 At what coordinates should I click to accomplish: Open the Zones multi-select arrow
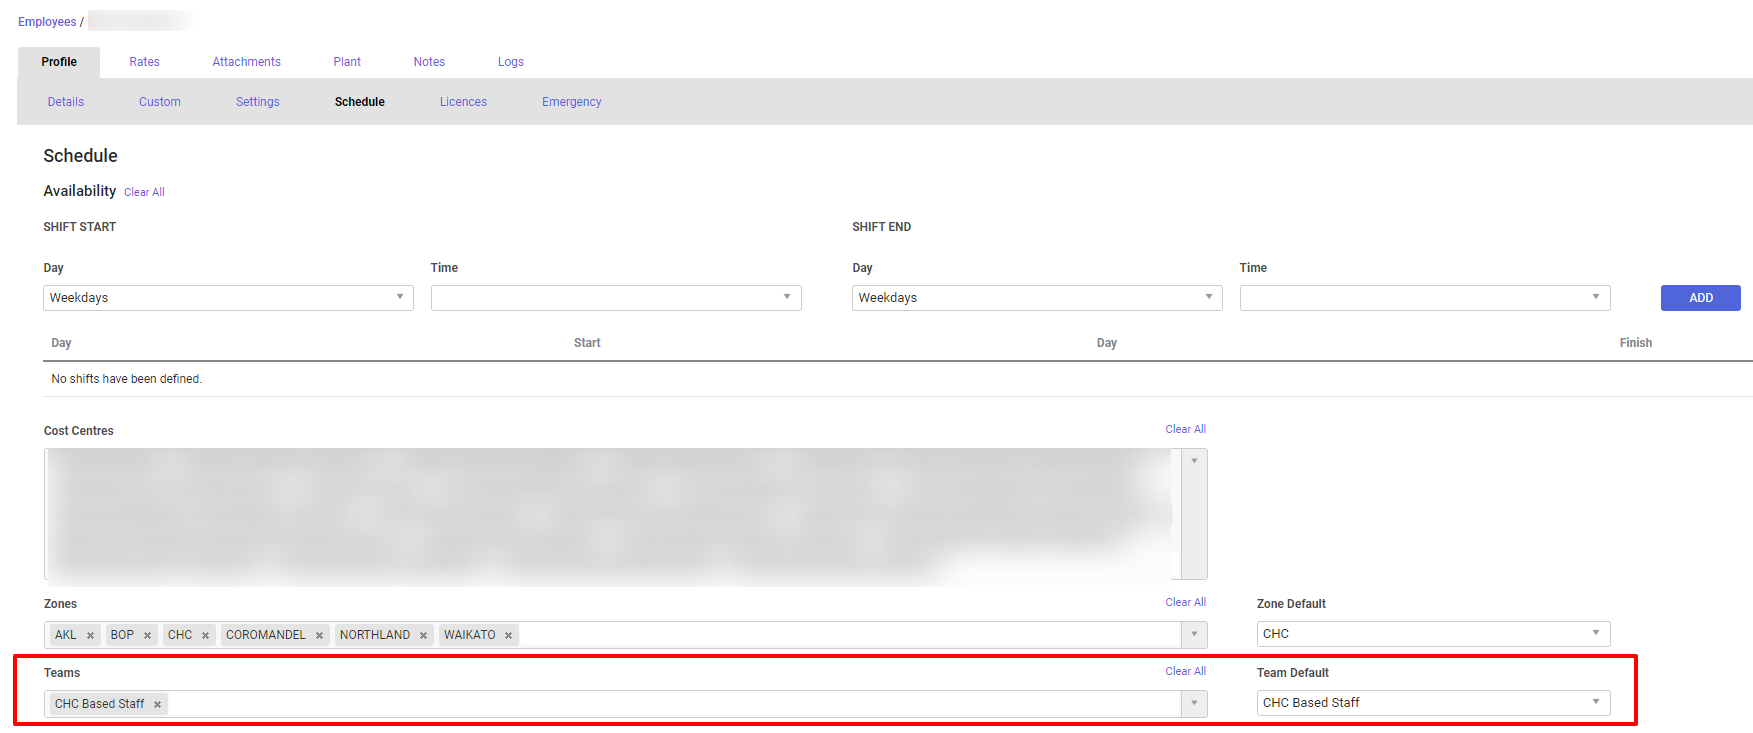(1194, 634)
